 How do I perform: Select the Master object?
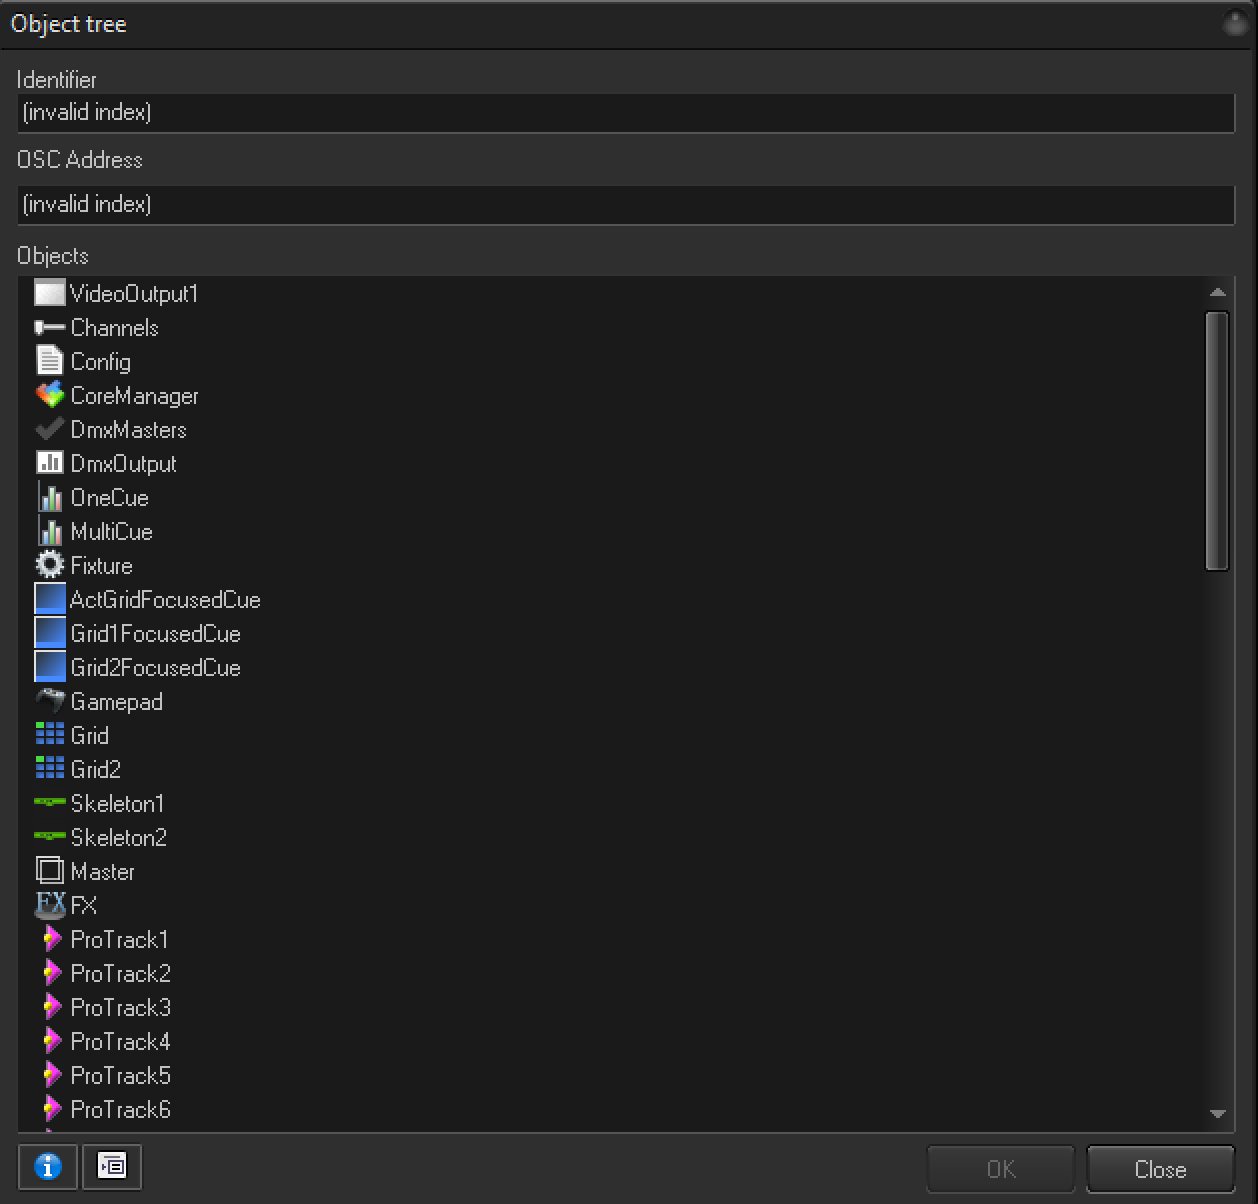pyautogui.click(x=102, y=872)
